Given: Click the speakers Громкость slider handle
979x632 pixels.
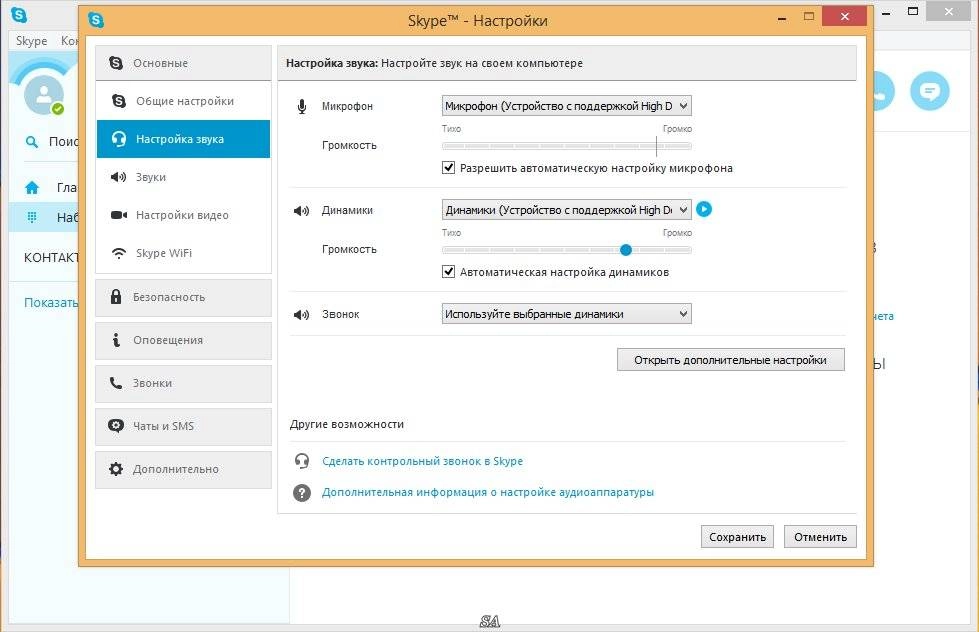Looking at the screenshot, I should (626, 250).
